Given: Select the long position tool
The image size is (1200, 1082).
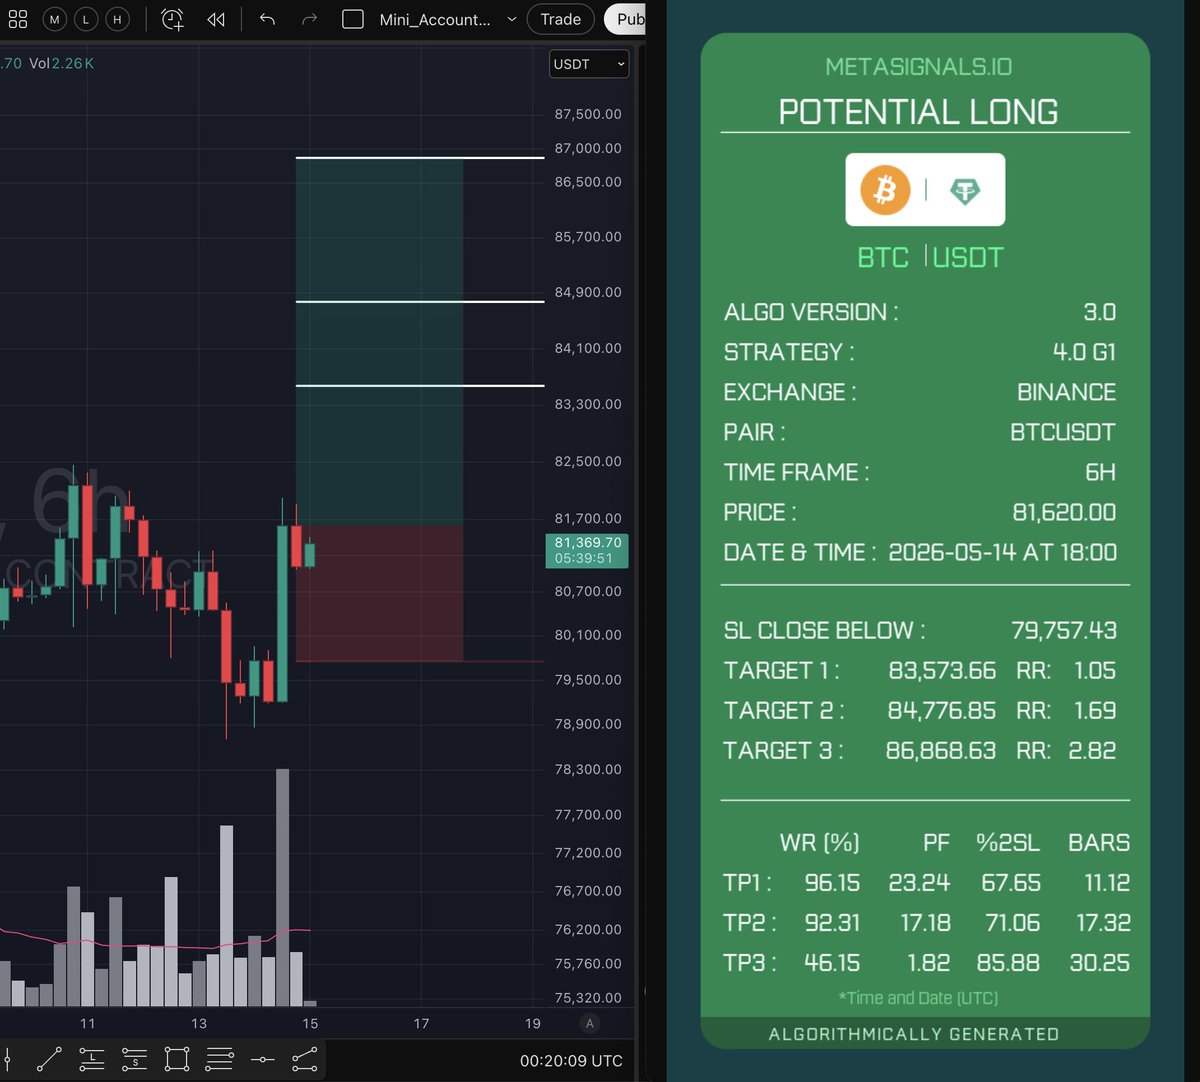Looking at the screenshot, I should click(x=91, y=1058).
